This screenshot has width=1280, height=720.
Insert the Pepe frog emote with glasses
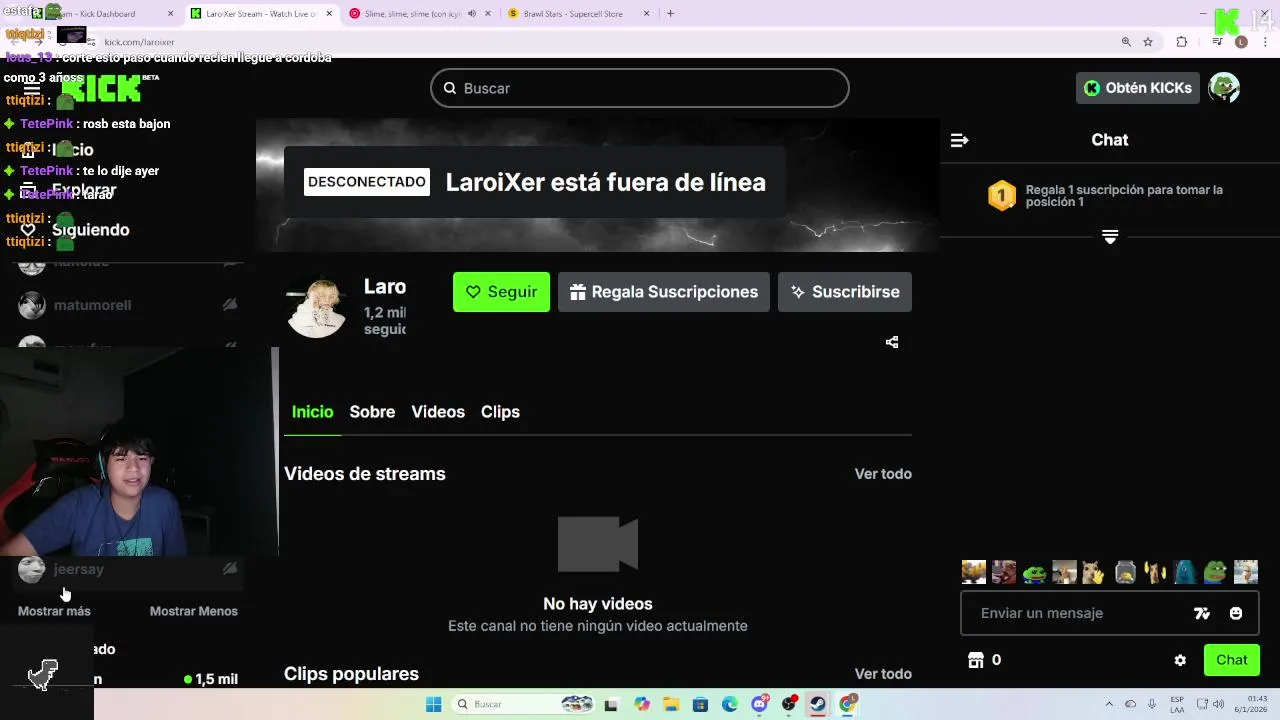(x=1215, y=572)
